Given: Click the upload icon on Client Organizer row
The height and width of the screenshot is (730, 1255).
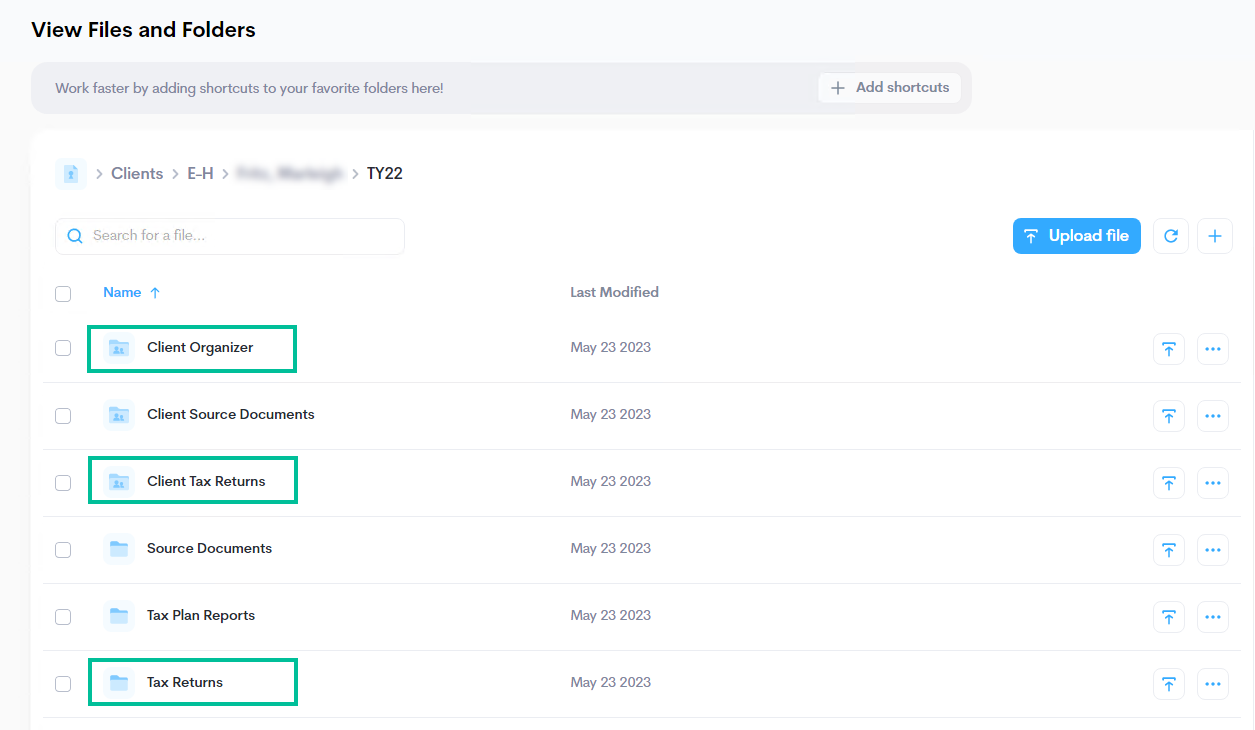Looking at the screenshot, I should point(1168,349).
